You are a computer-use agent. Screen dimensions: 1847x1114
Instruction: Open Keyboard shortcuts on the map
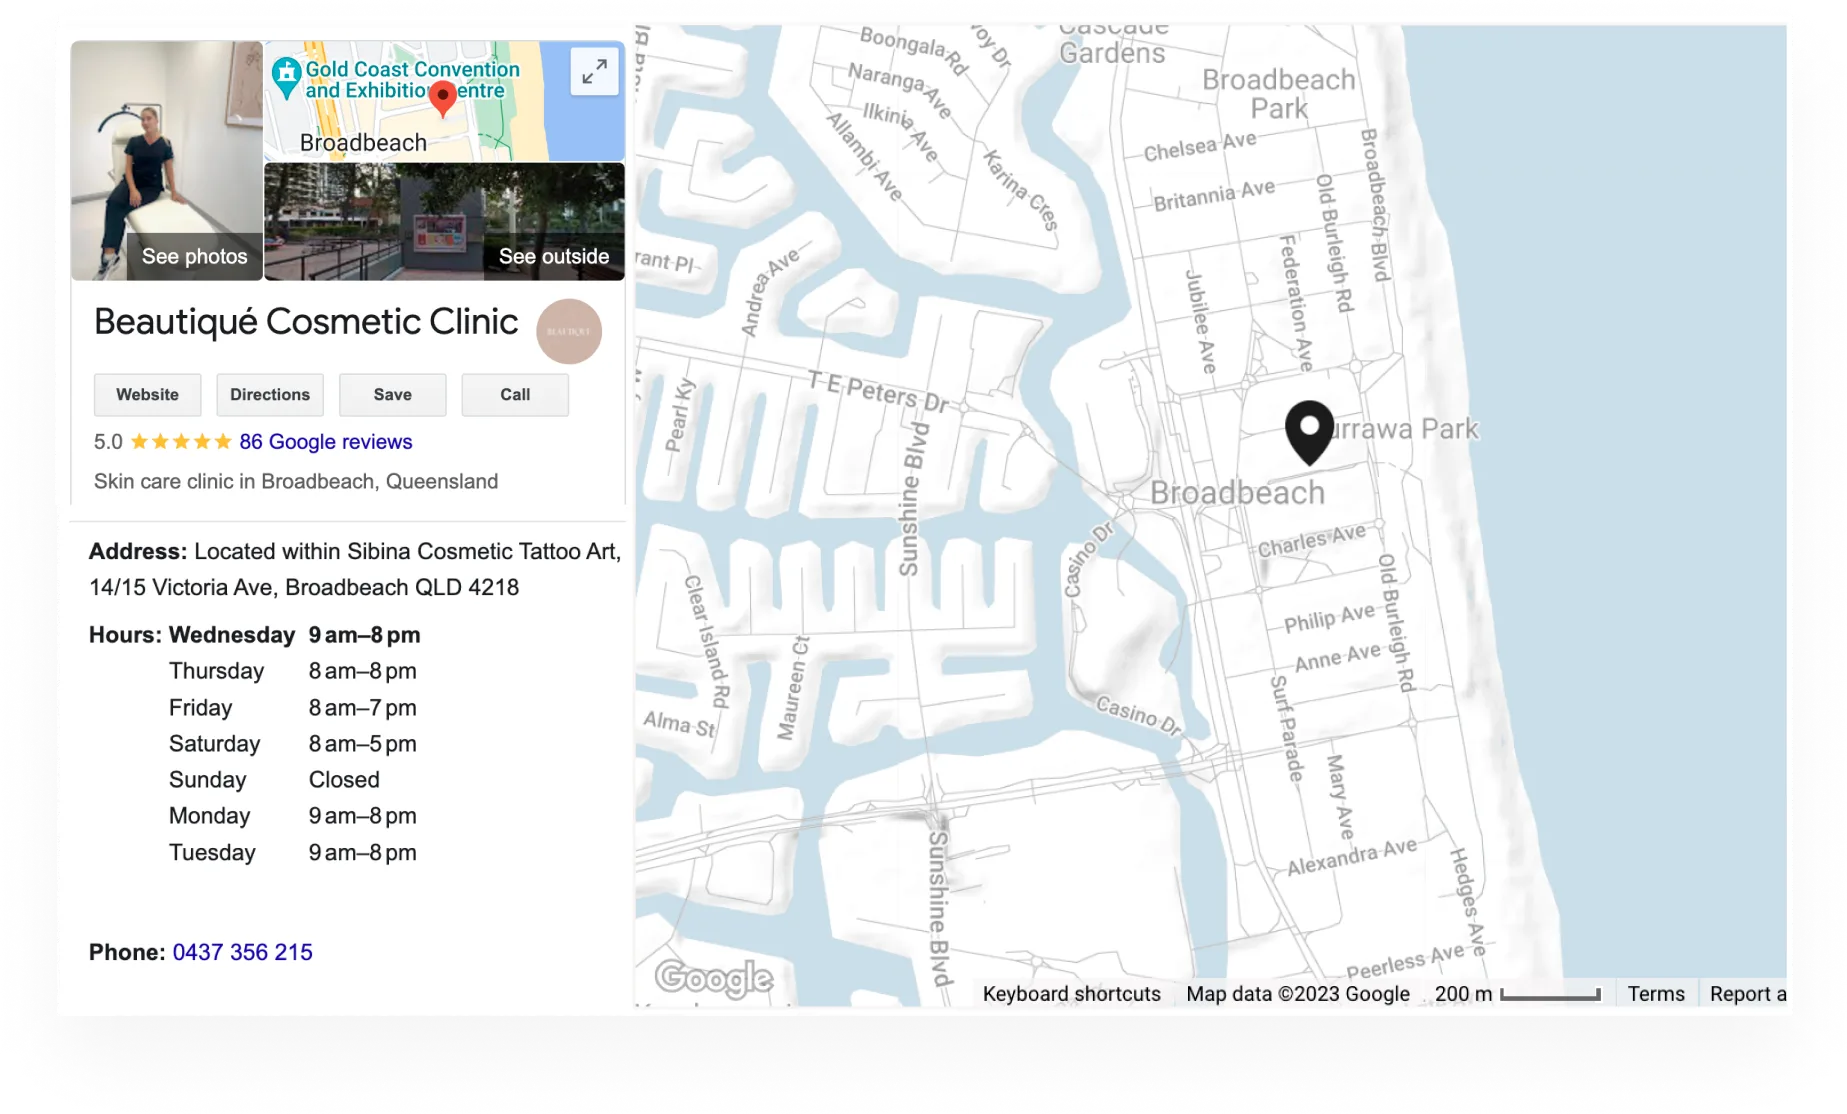coord(1071,994)
